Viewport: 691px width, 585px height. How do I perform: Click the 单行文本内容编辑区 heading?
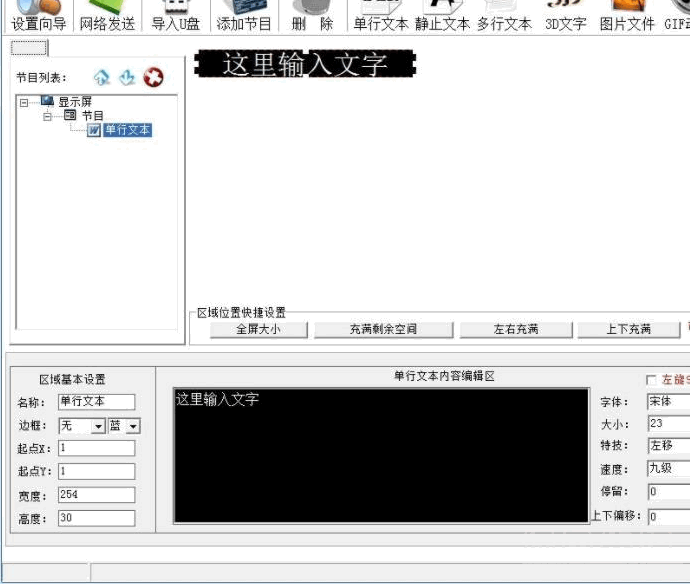[x=444, y=376]
